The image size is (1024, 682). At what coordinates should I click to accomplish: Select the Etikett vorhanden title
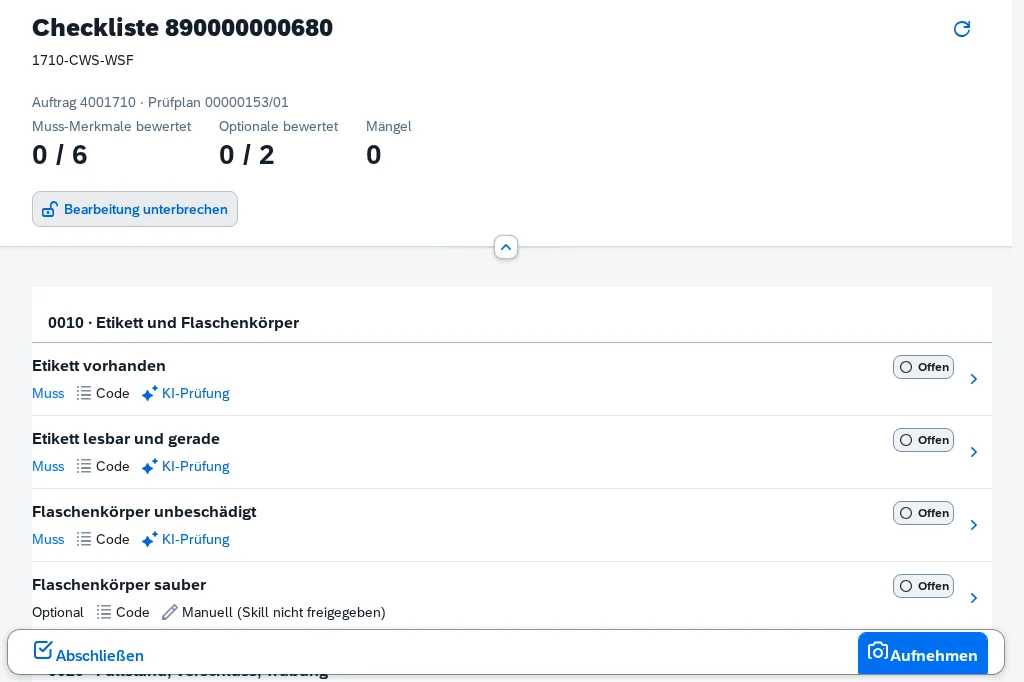coord(99,366)
